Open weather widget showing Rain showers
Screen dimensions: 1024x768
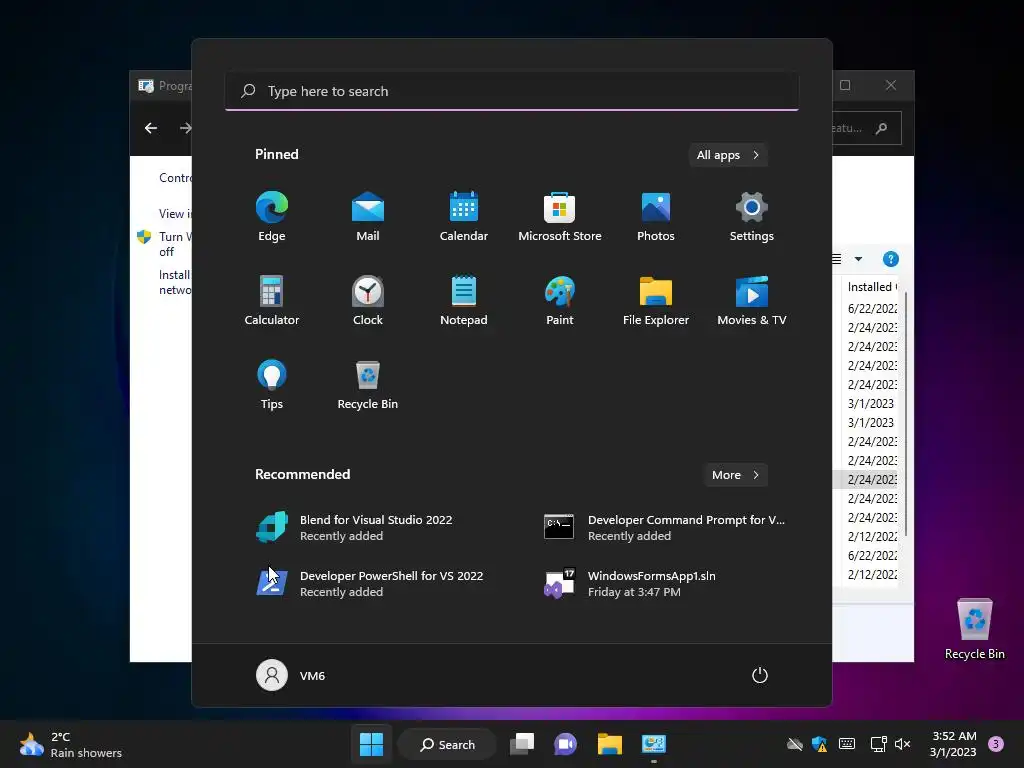coord(71,744)
